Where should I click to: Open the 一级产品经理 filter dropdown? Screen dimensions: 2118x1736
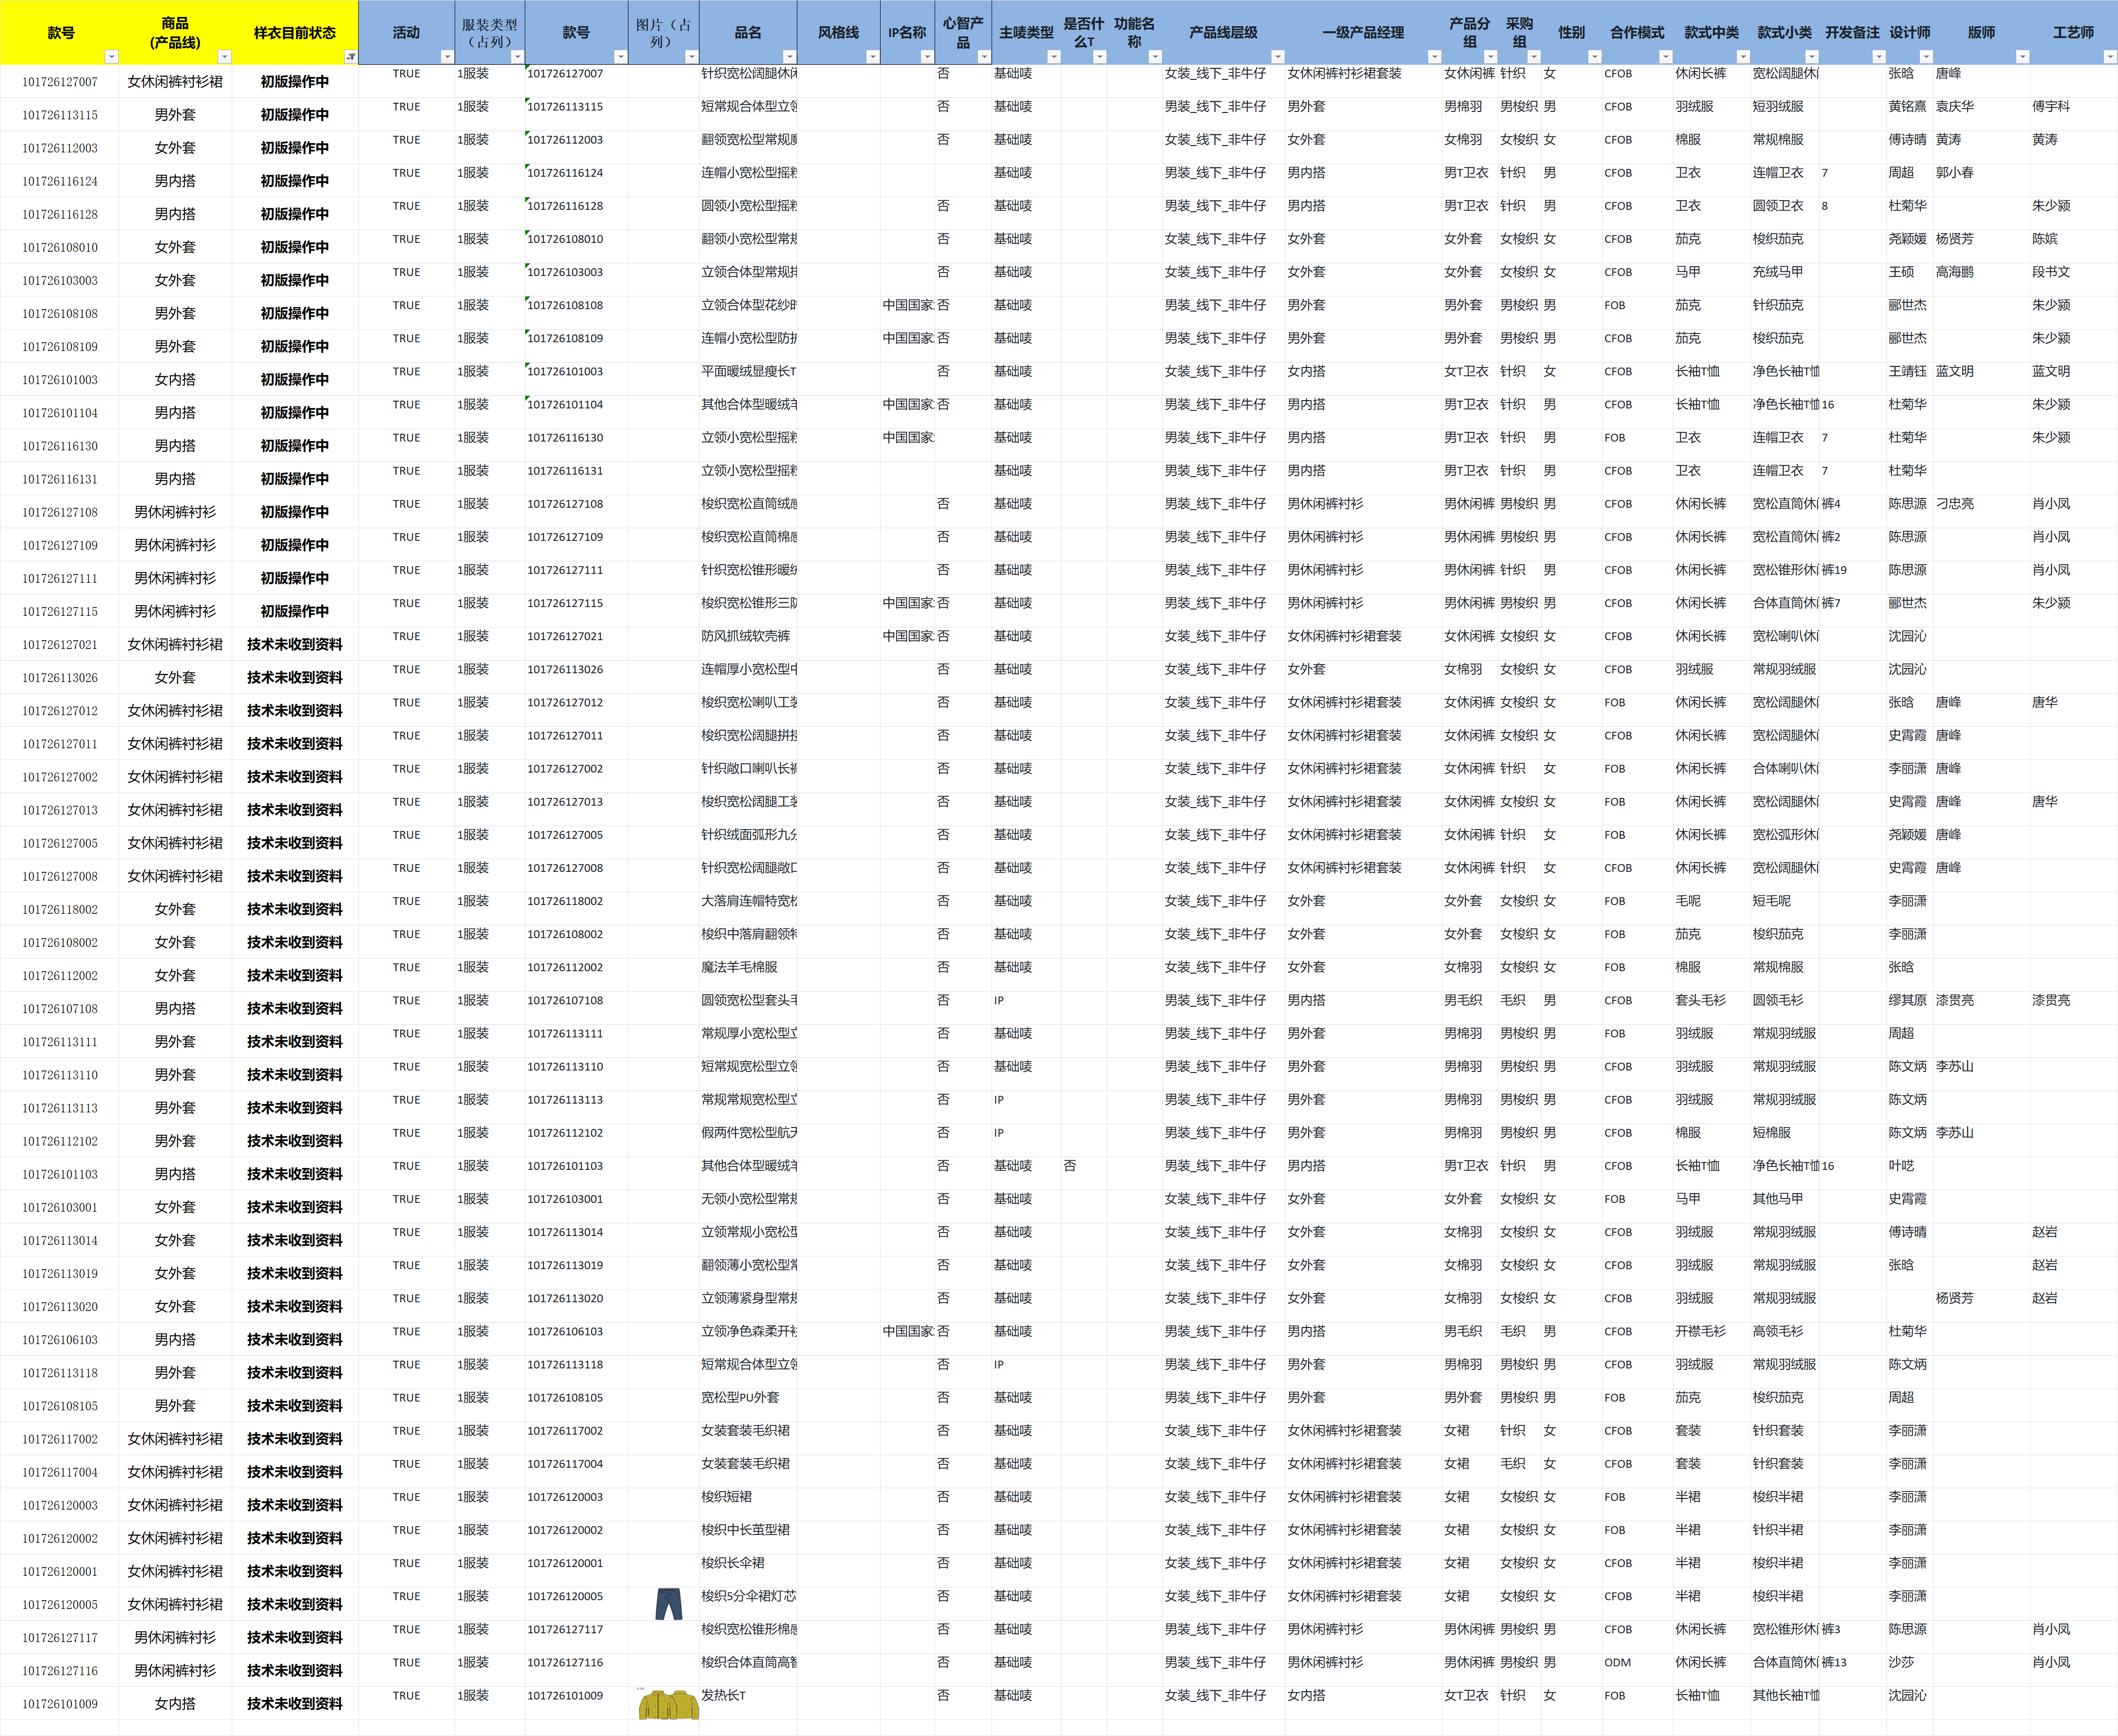coord(1434,57)
